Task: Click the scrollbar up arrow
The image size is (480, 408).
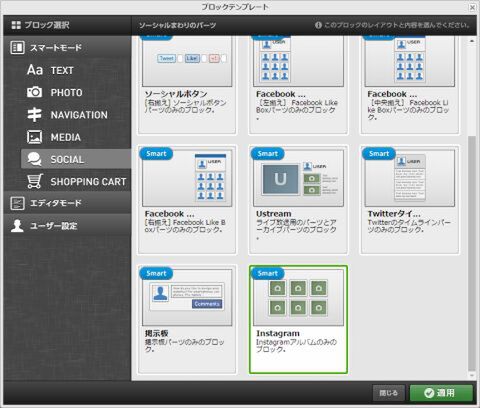Action: pyautogui.click(x=471, y=41)
